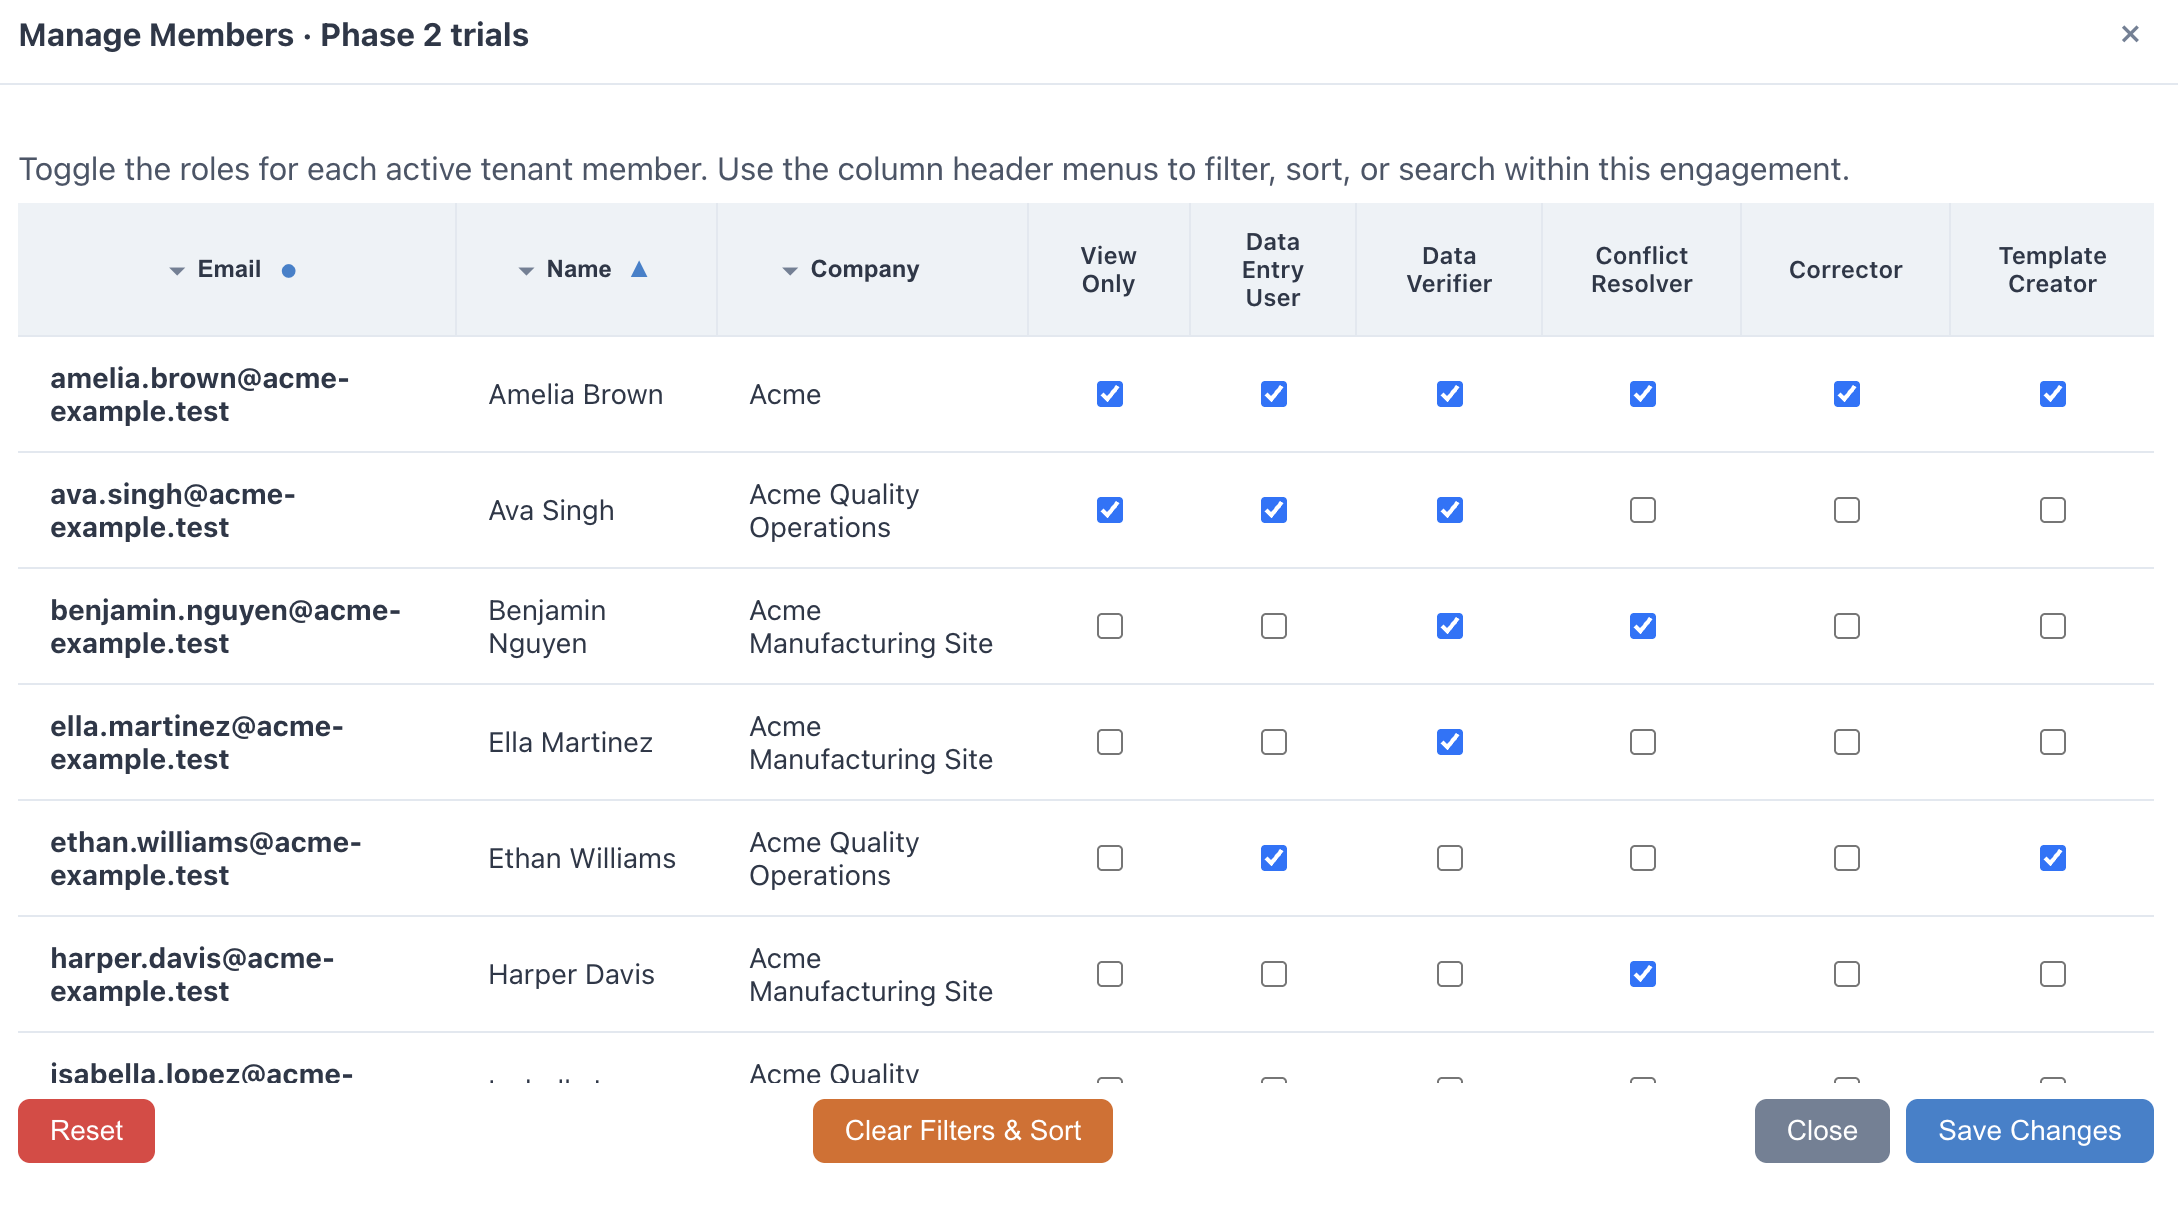This screenshot has height=1208, width=2178.
Task: Open the Company column header menu
Action: click(789, 270)
